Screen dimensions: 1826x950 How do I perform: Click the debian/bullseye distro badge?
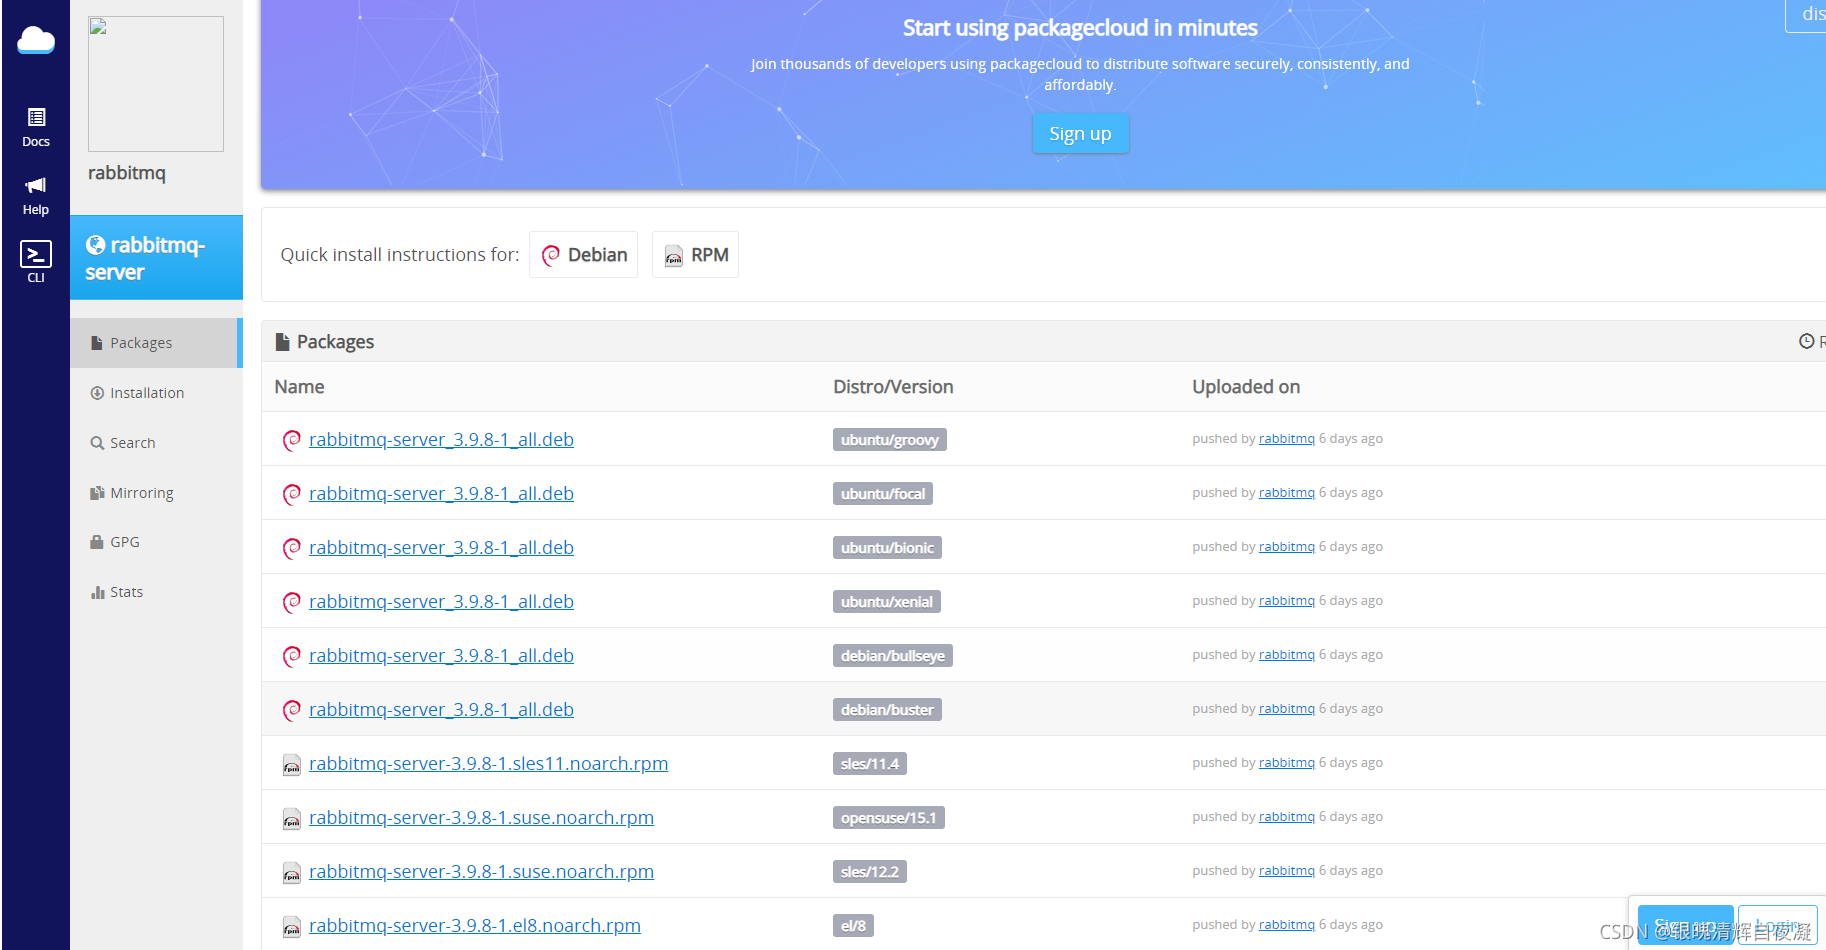click(893, 656)
